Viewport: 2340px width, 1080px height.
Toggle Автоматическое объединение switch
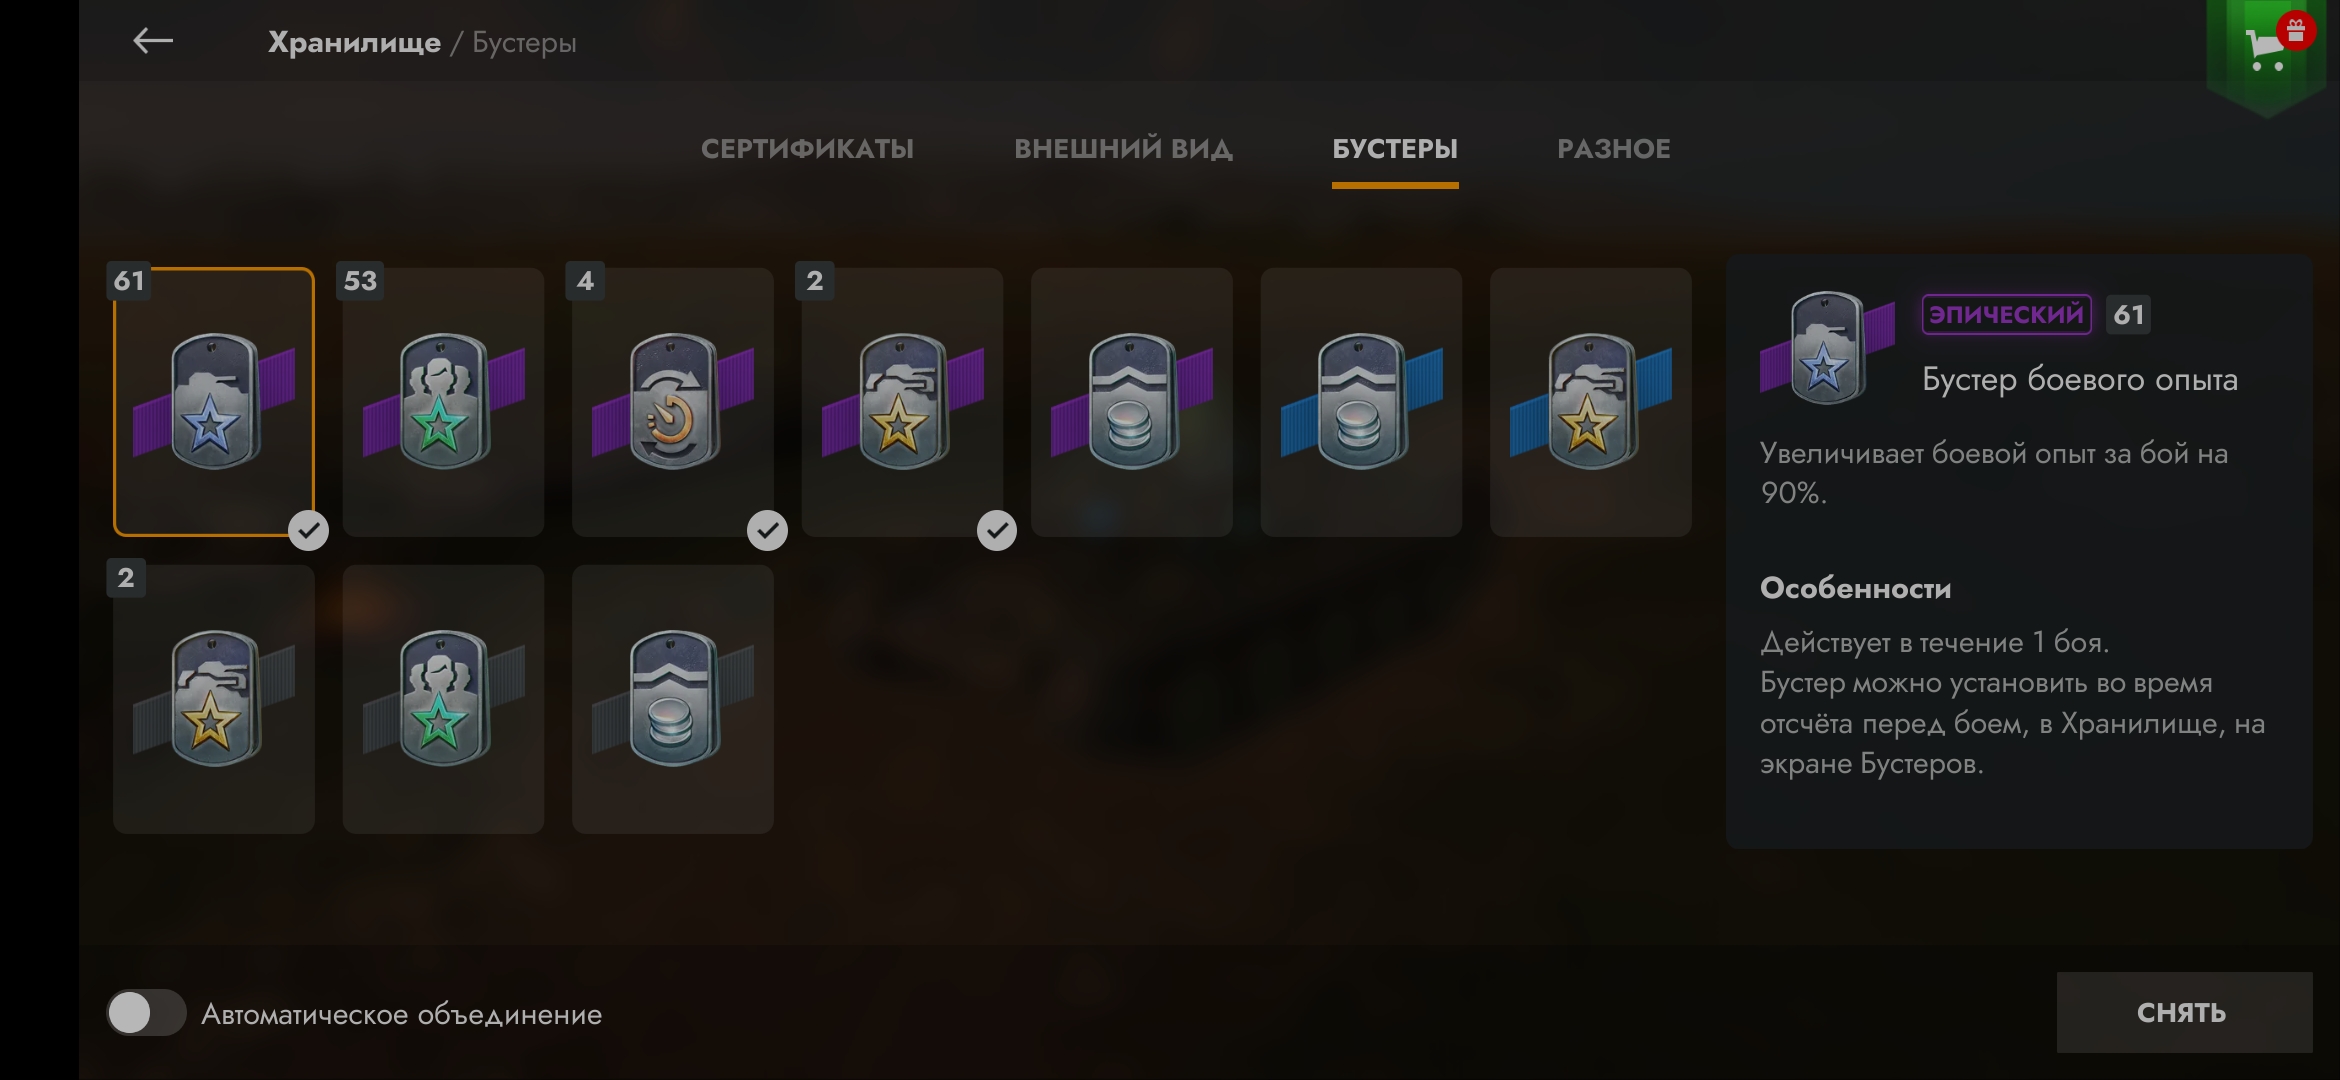pyautogui.click(x=146, y=1013)
